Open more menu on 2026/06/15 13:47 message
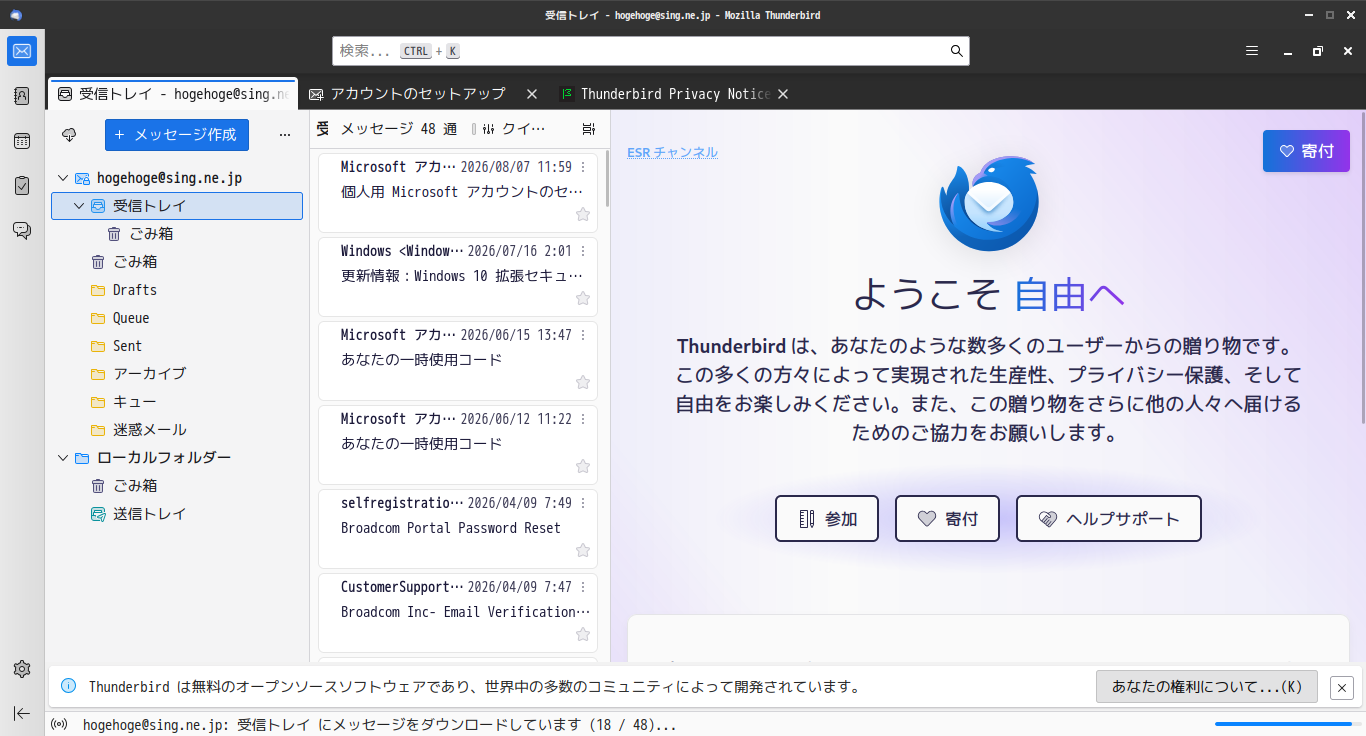 (583, 335)
